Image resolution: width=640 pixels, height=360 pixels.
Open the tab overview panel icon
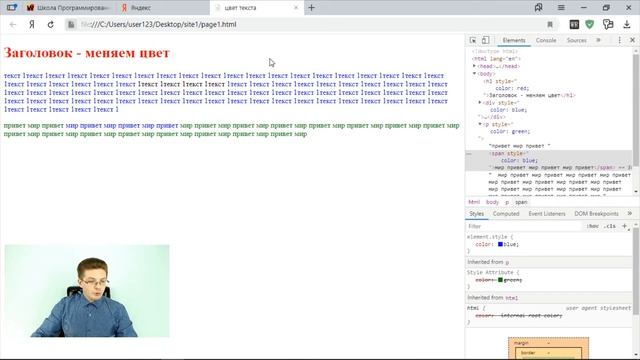[x=11, y=7]
